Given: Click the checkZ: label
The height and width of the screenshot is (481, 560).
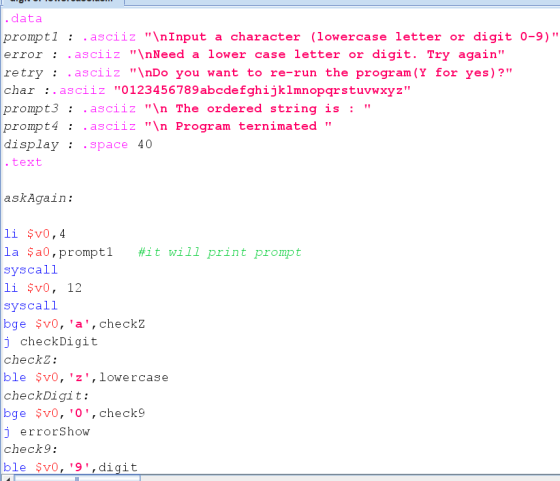Looking at the screenshot, I should [x=30, y=360].
